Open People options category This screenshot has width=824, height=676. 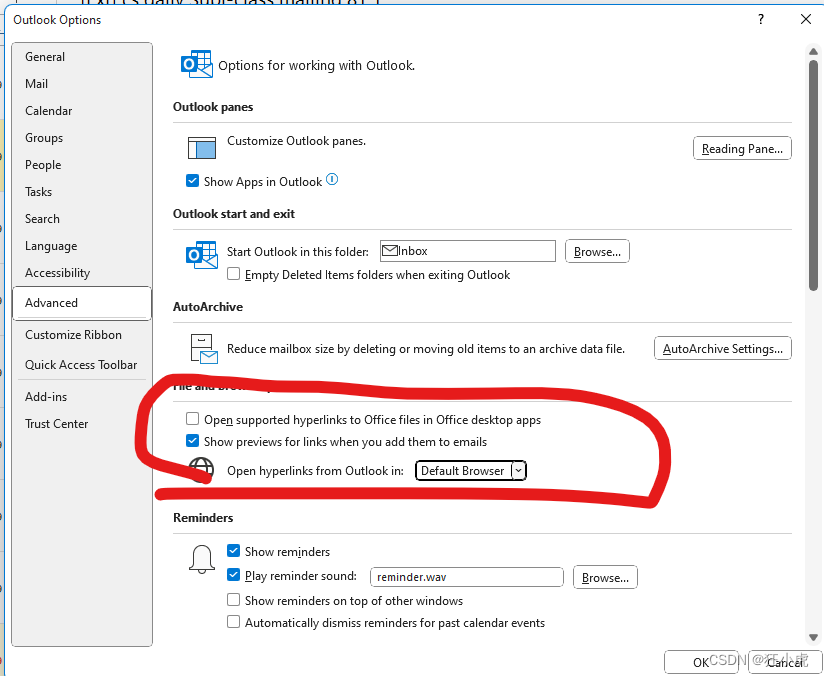pyautogui.click(x=82, y=165)
